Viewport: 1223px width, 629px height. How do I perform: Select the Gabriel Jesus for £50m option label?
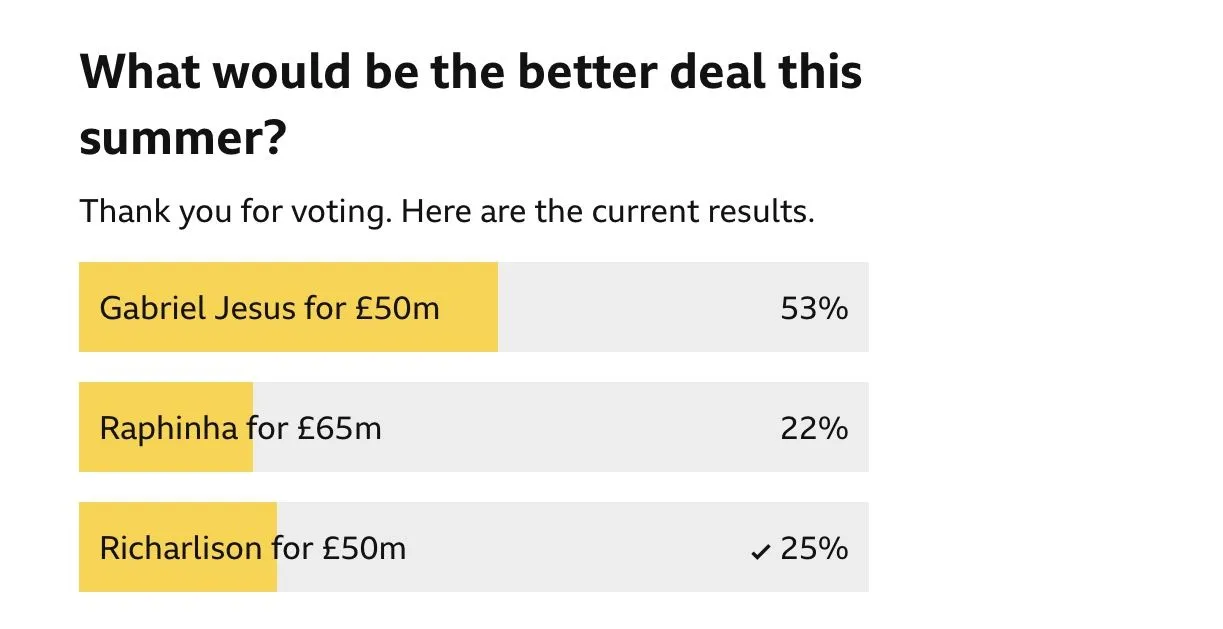269,308
